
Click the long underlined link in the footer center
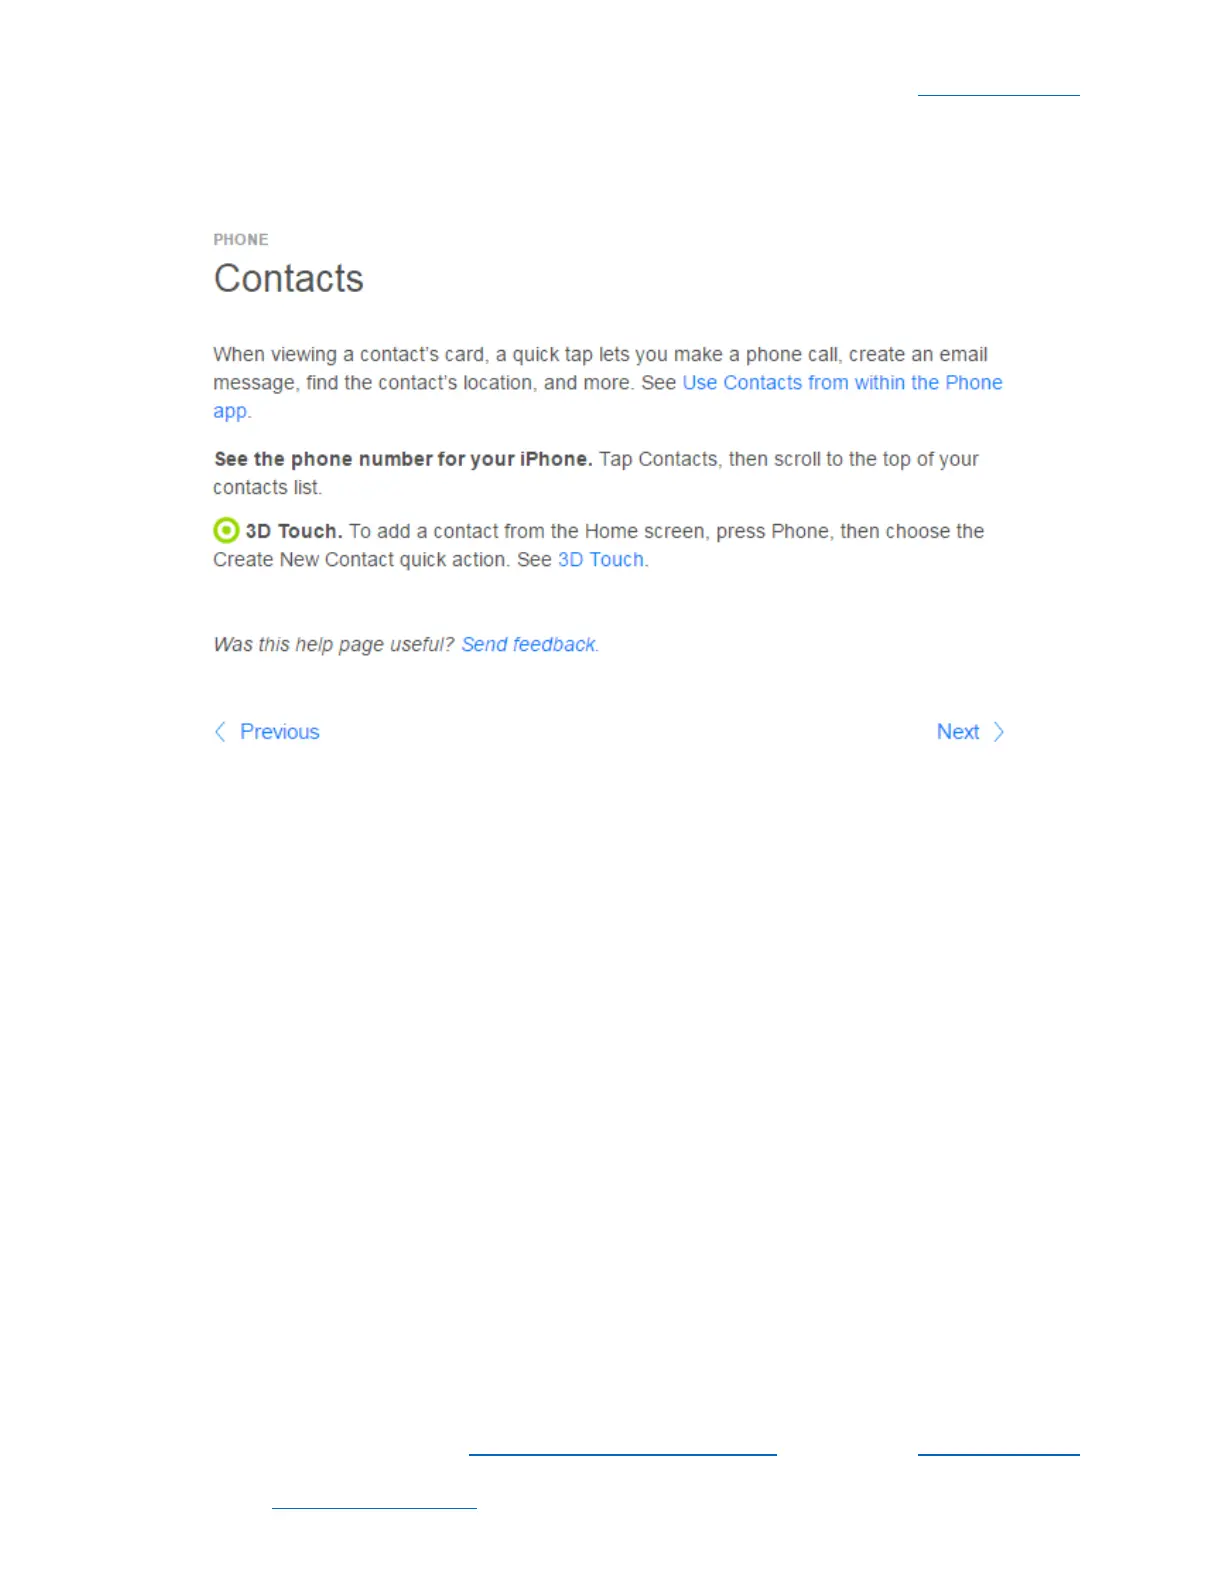pyautogui.click(x=622, y=1453)
